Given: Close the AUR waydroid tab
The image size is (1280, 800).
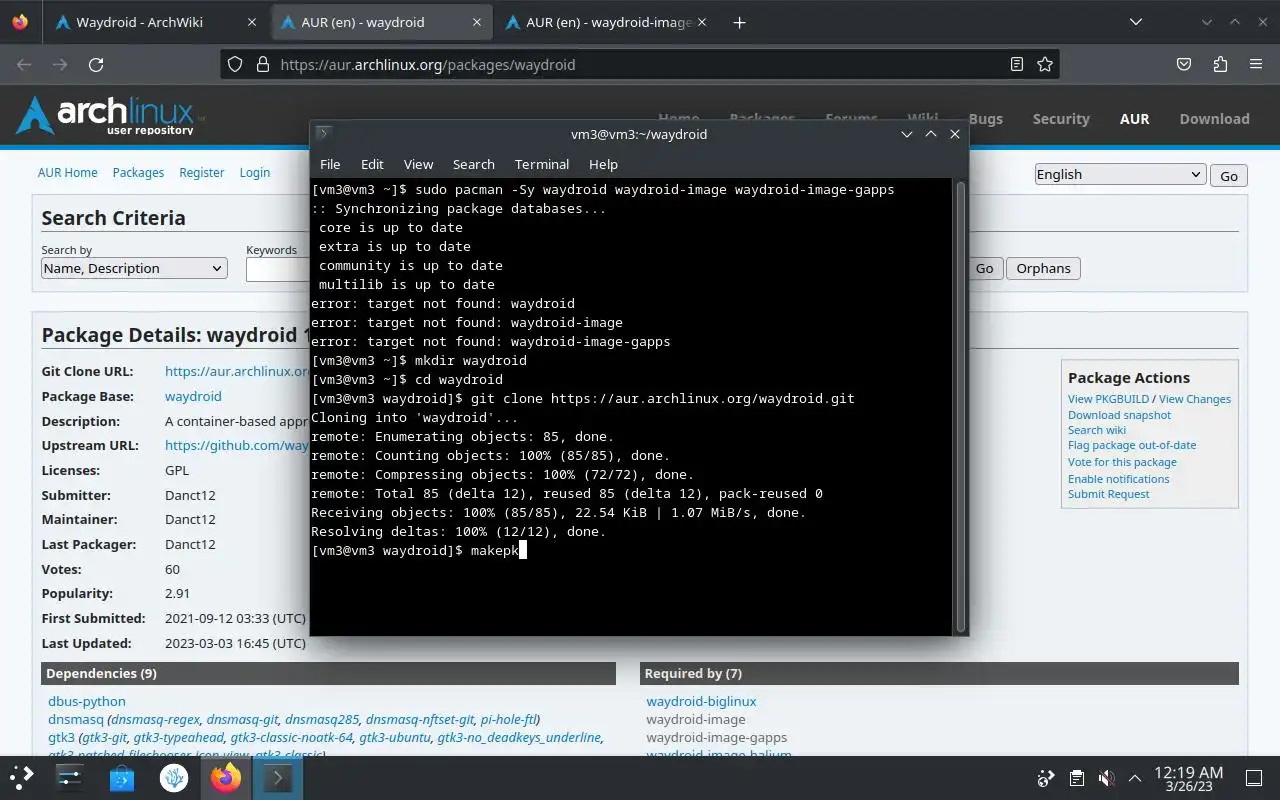Looking at the screenshot, I should [x=477, y=22].
